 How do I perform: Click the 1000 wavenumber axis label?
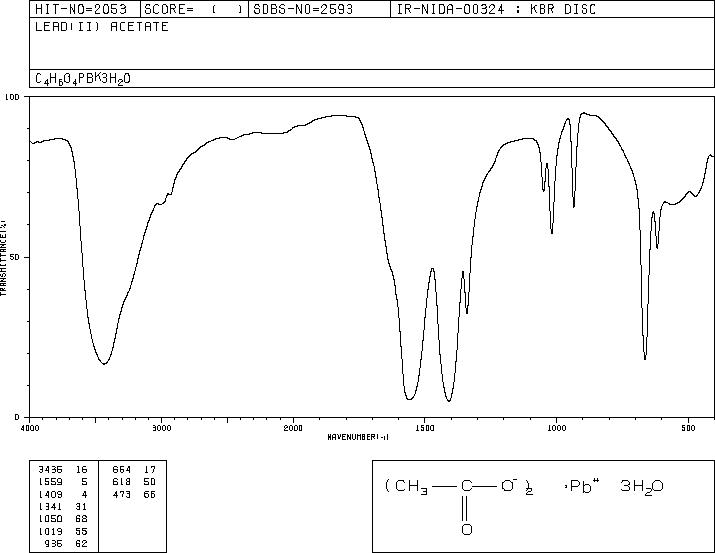pos(556,428)
